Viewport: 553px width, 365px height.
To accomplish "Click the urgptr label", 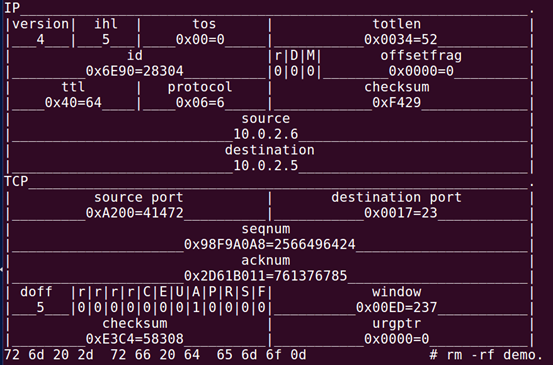I will (x=396, y=323).
